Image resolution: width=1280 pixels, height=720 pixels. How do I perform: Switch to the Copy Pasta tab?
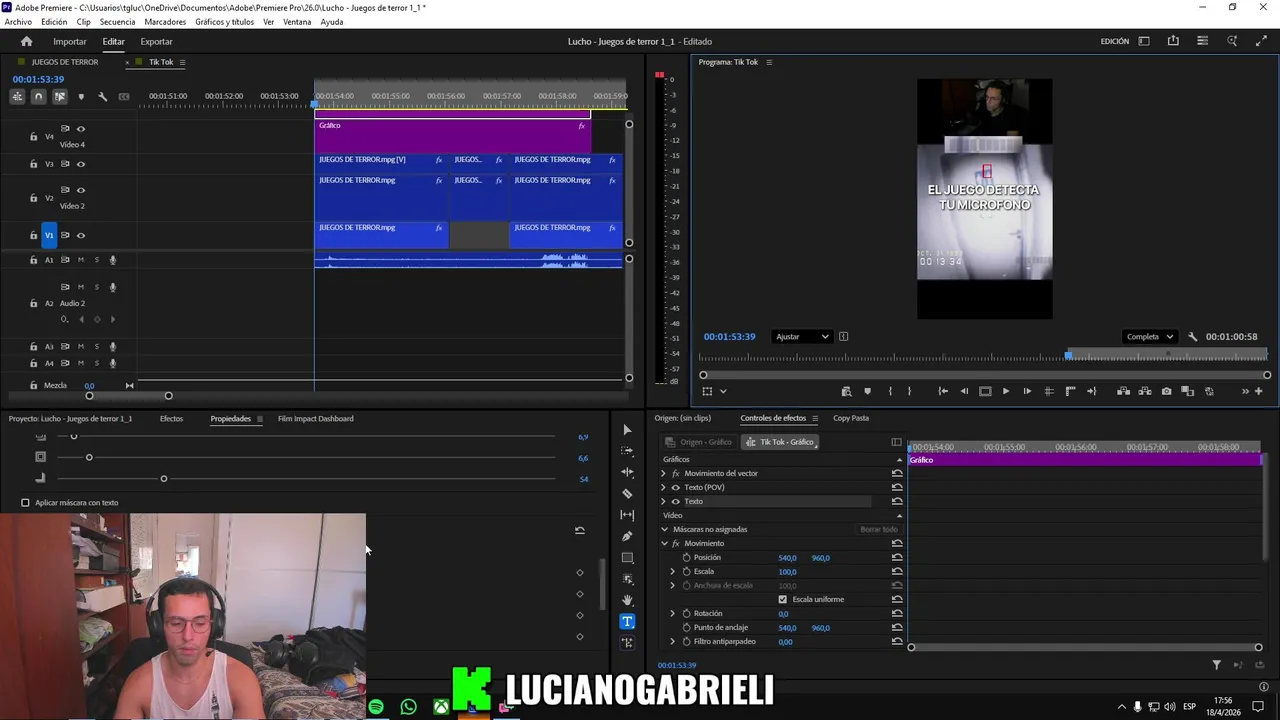click(x=851, y=418)
